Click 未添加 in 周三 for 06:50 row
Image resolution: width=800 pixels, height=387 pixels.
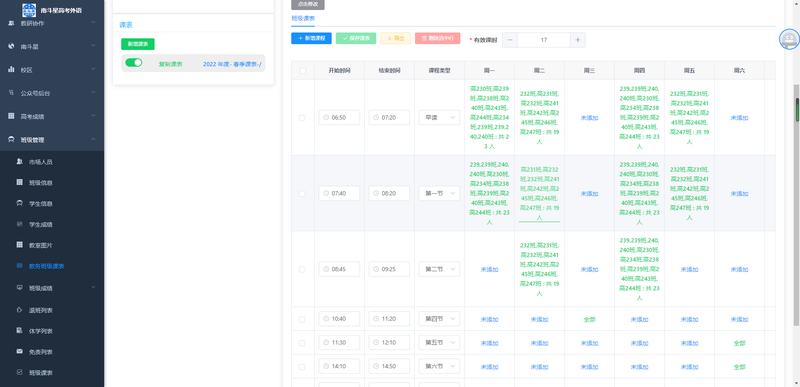[589, 118]
